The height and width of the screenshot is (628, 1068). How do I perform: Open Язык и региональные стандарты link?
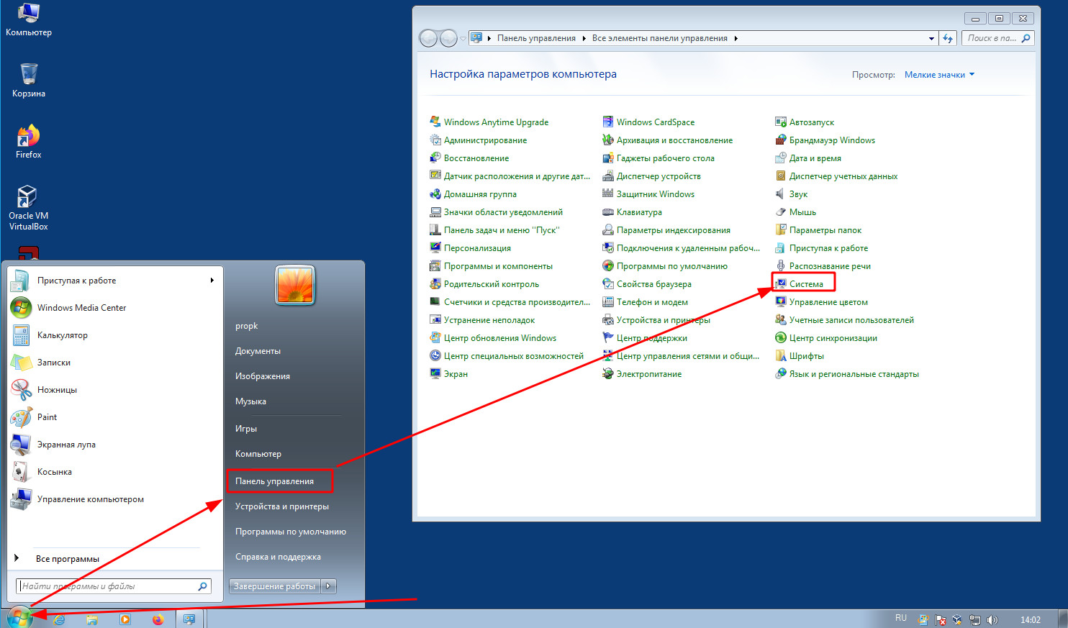pos(853,374)
